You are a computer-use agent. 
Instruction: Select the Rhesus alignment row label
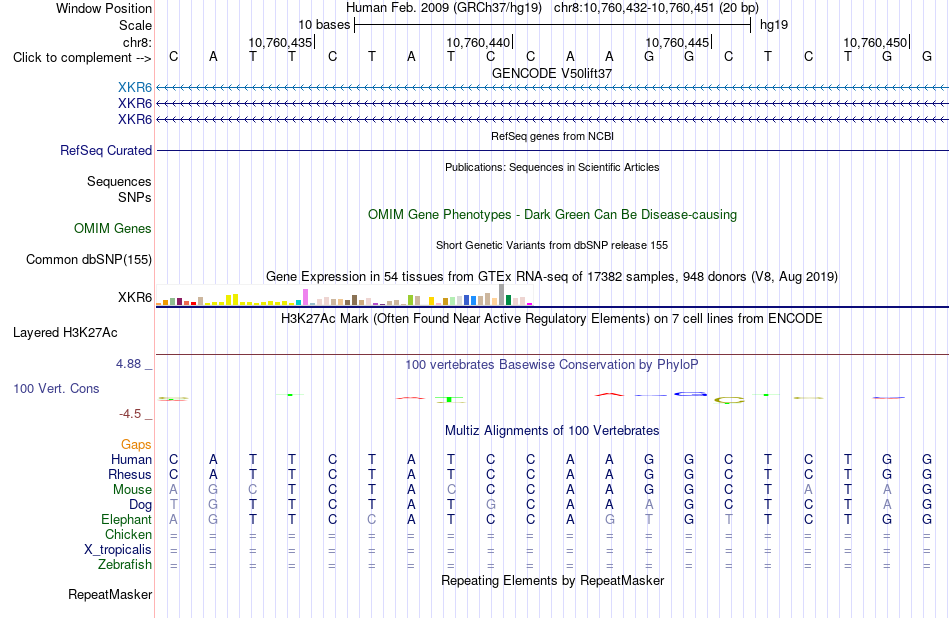[130, 474]
